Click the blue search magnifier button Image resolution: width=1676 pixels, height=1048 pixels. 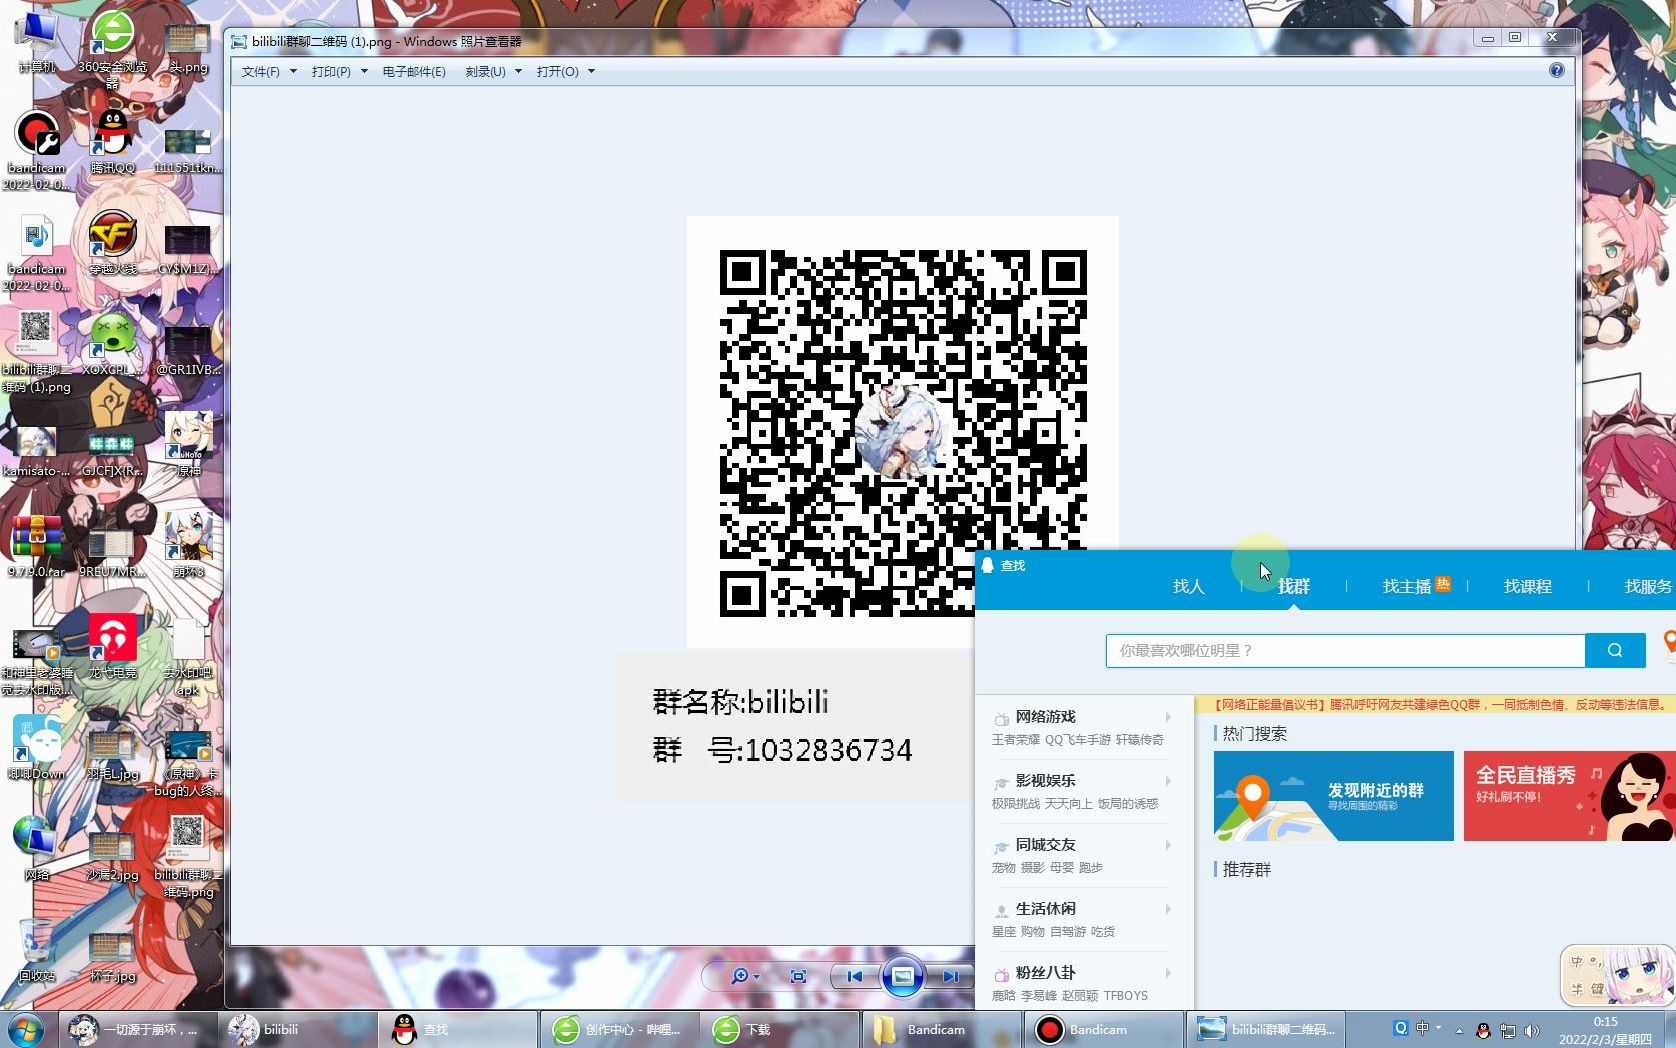[x=1615, y=650]
